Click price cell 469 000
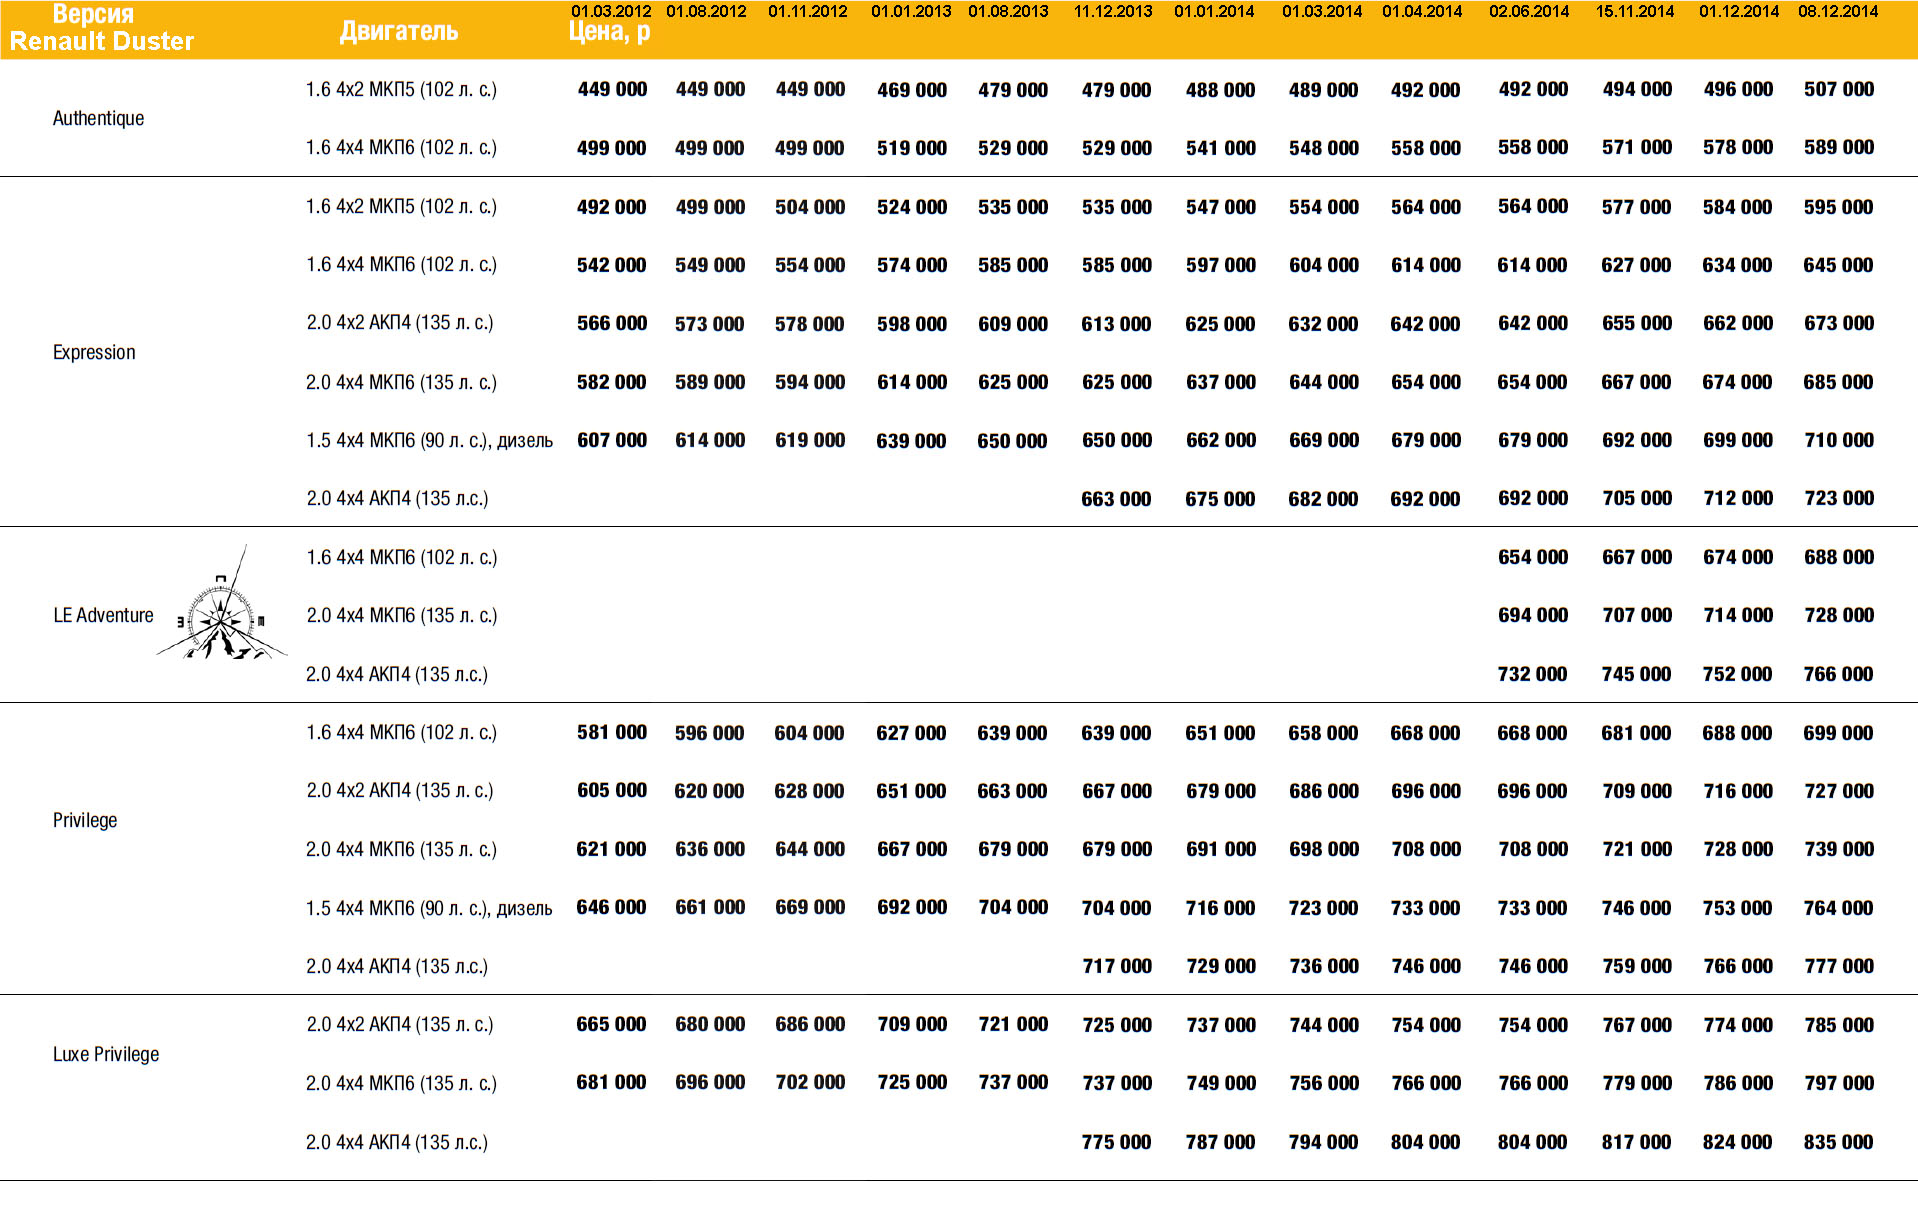 tap(912, 90)
